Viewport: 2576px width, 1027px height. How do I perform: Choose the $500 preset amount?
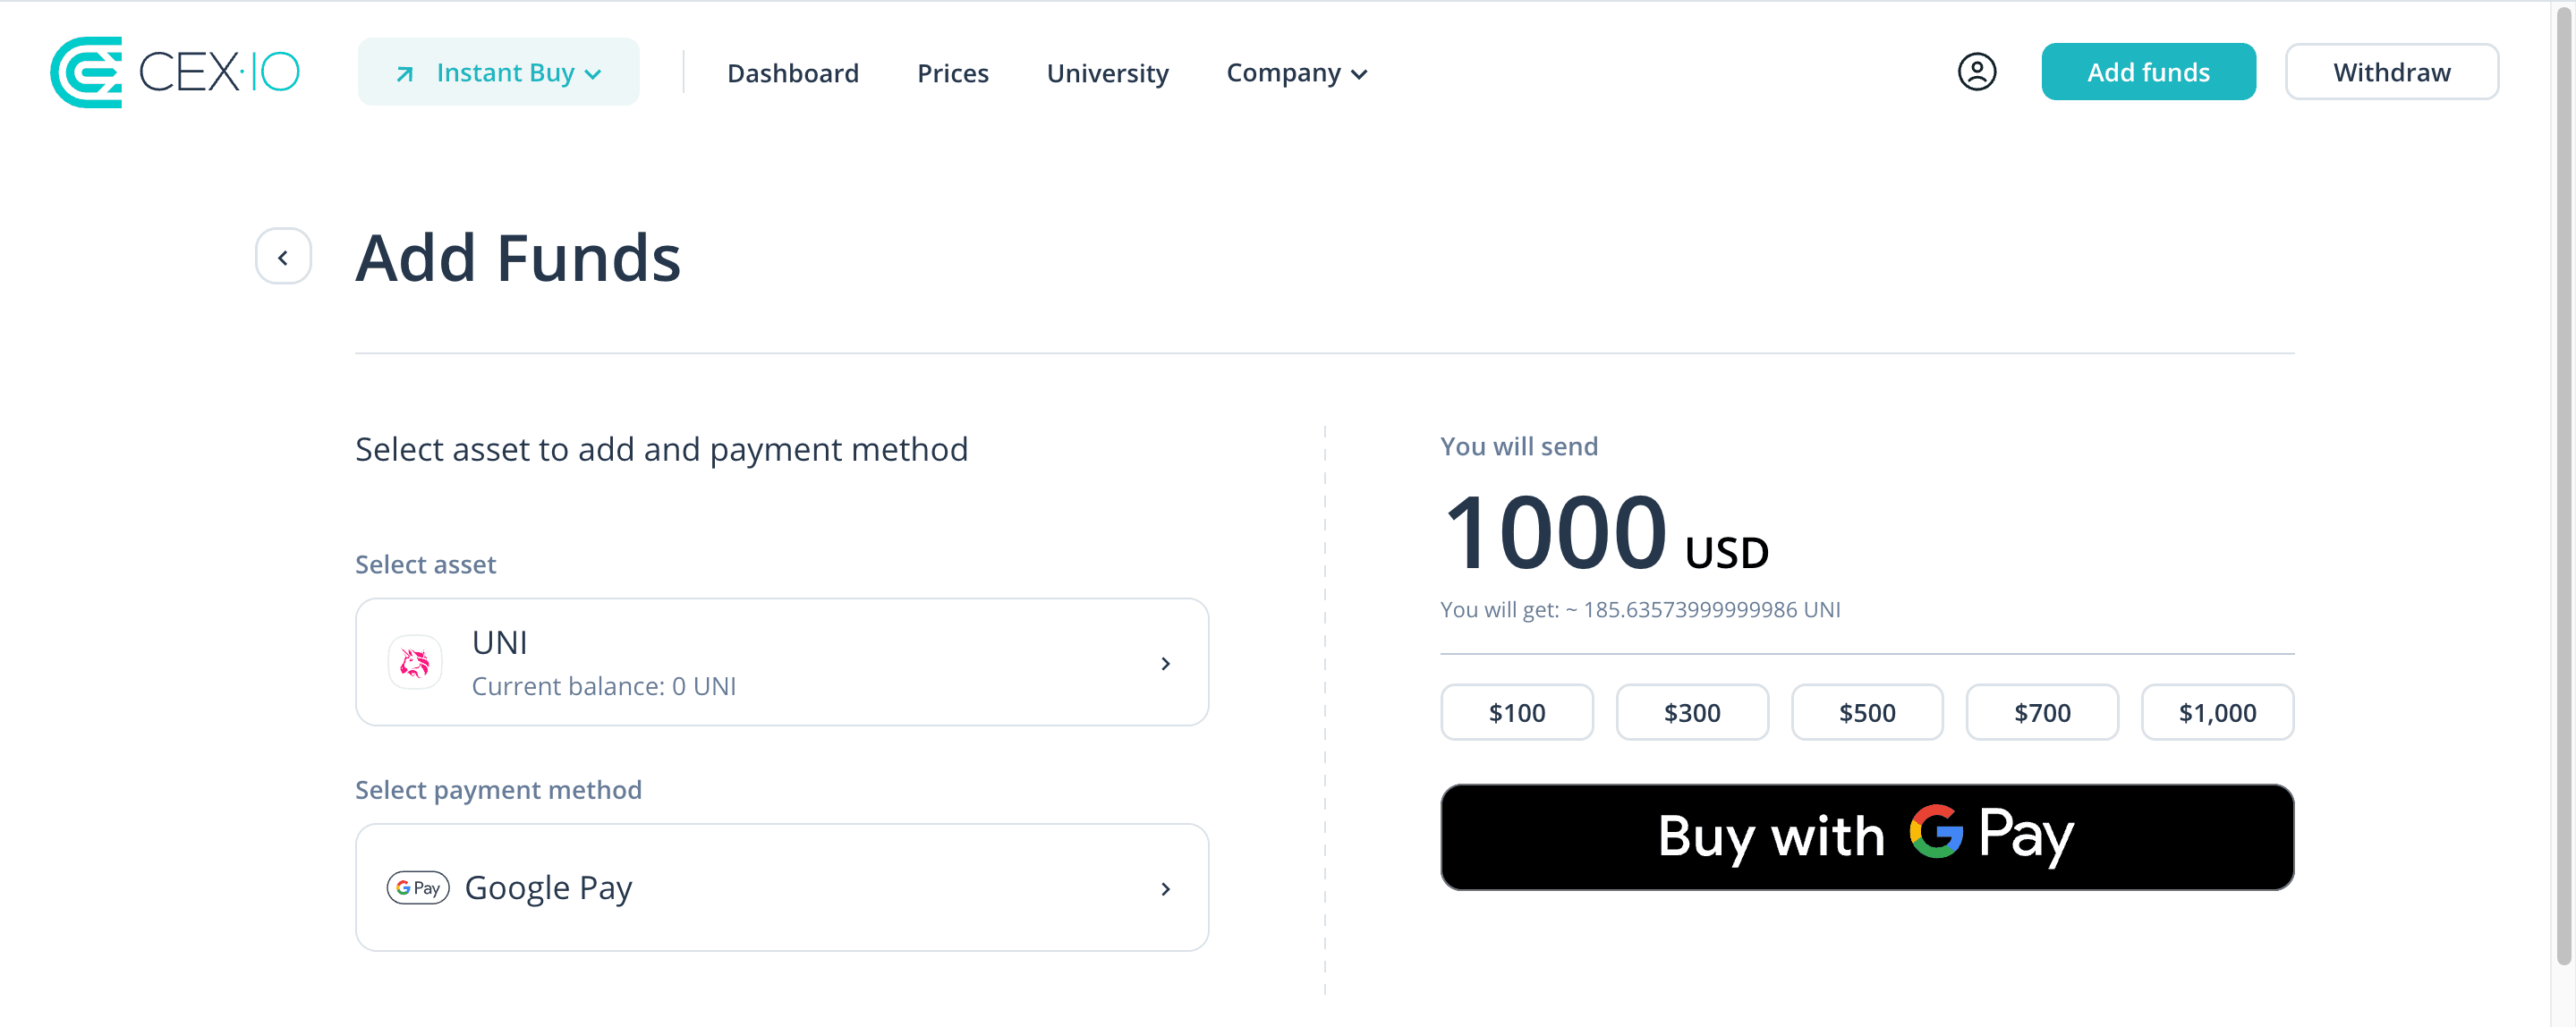tap(1867, 713)
